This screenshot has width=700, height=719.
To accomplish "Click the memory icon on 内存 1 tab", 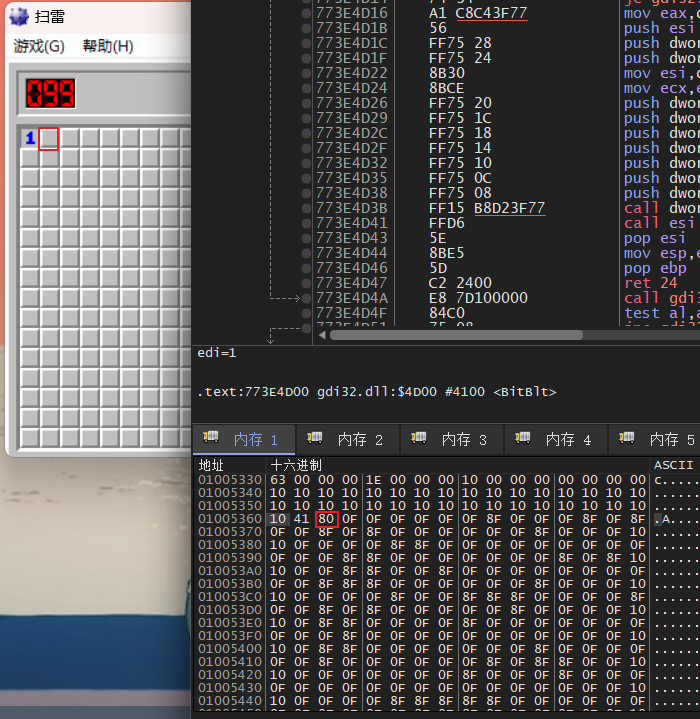I will (211, 437).
